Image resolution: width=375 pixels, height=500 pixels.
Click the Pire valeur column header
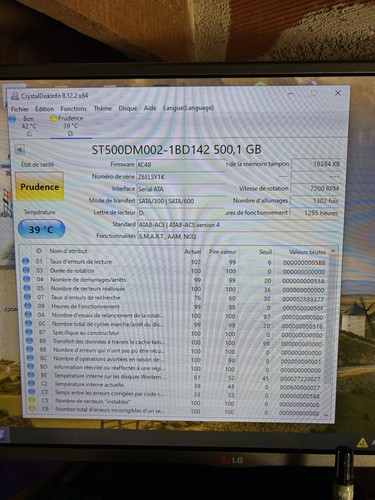[x=223, y=252]
